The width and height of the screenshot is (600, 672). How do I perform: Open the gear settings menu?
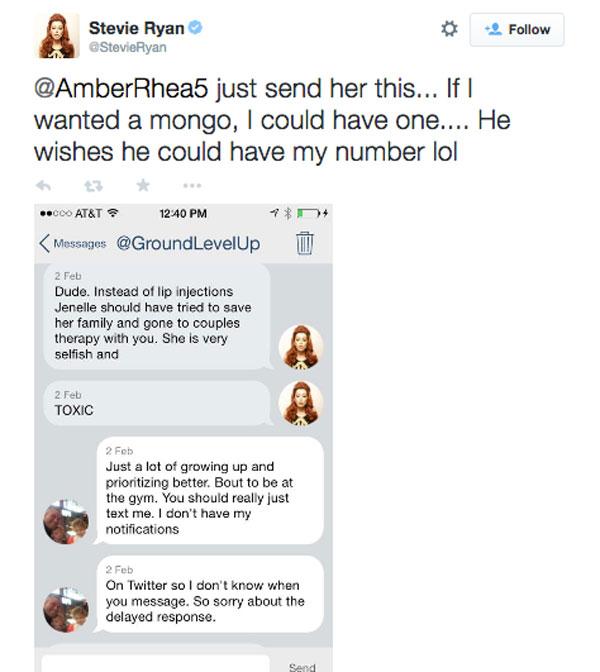[x=449, y=29]
